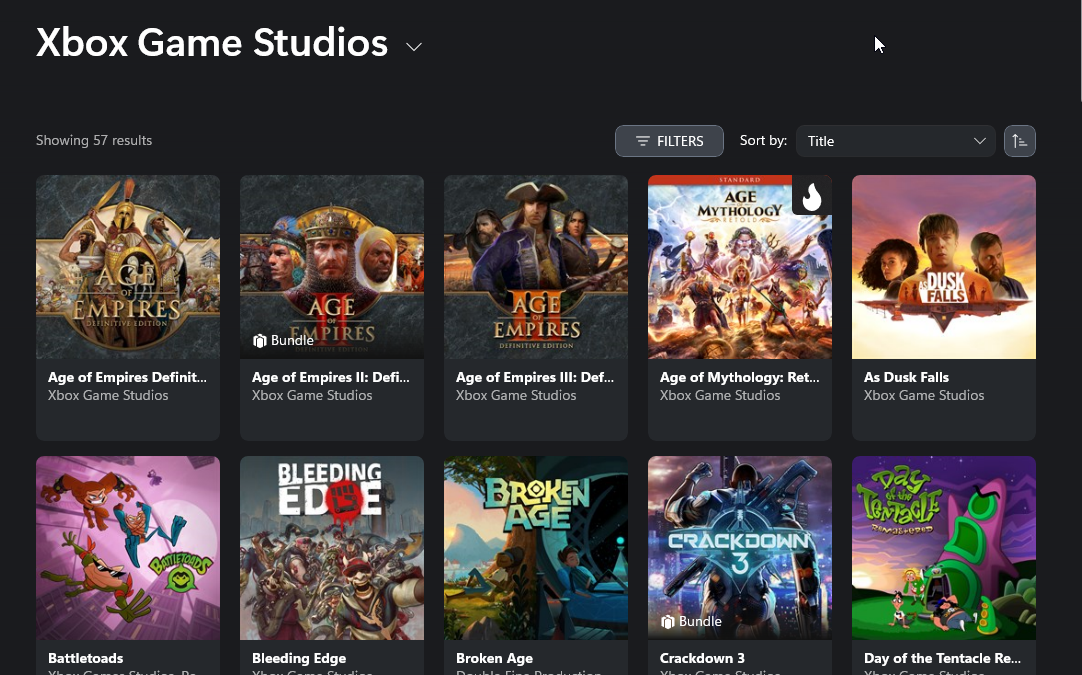Click the 'Sort by:' label
The image size is (1082, 675).
pyautogui.click(x=763, y=141)
